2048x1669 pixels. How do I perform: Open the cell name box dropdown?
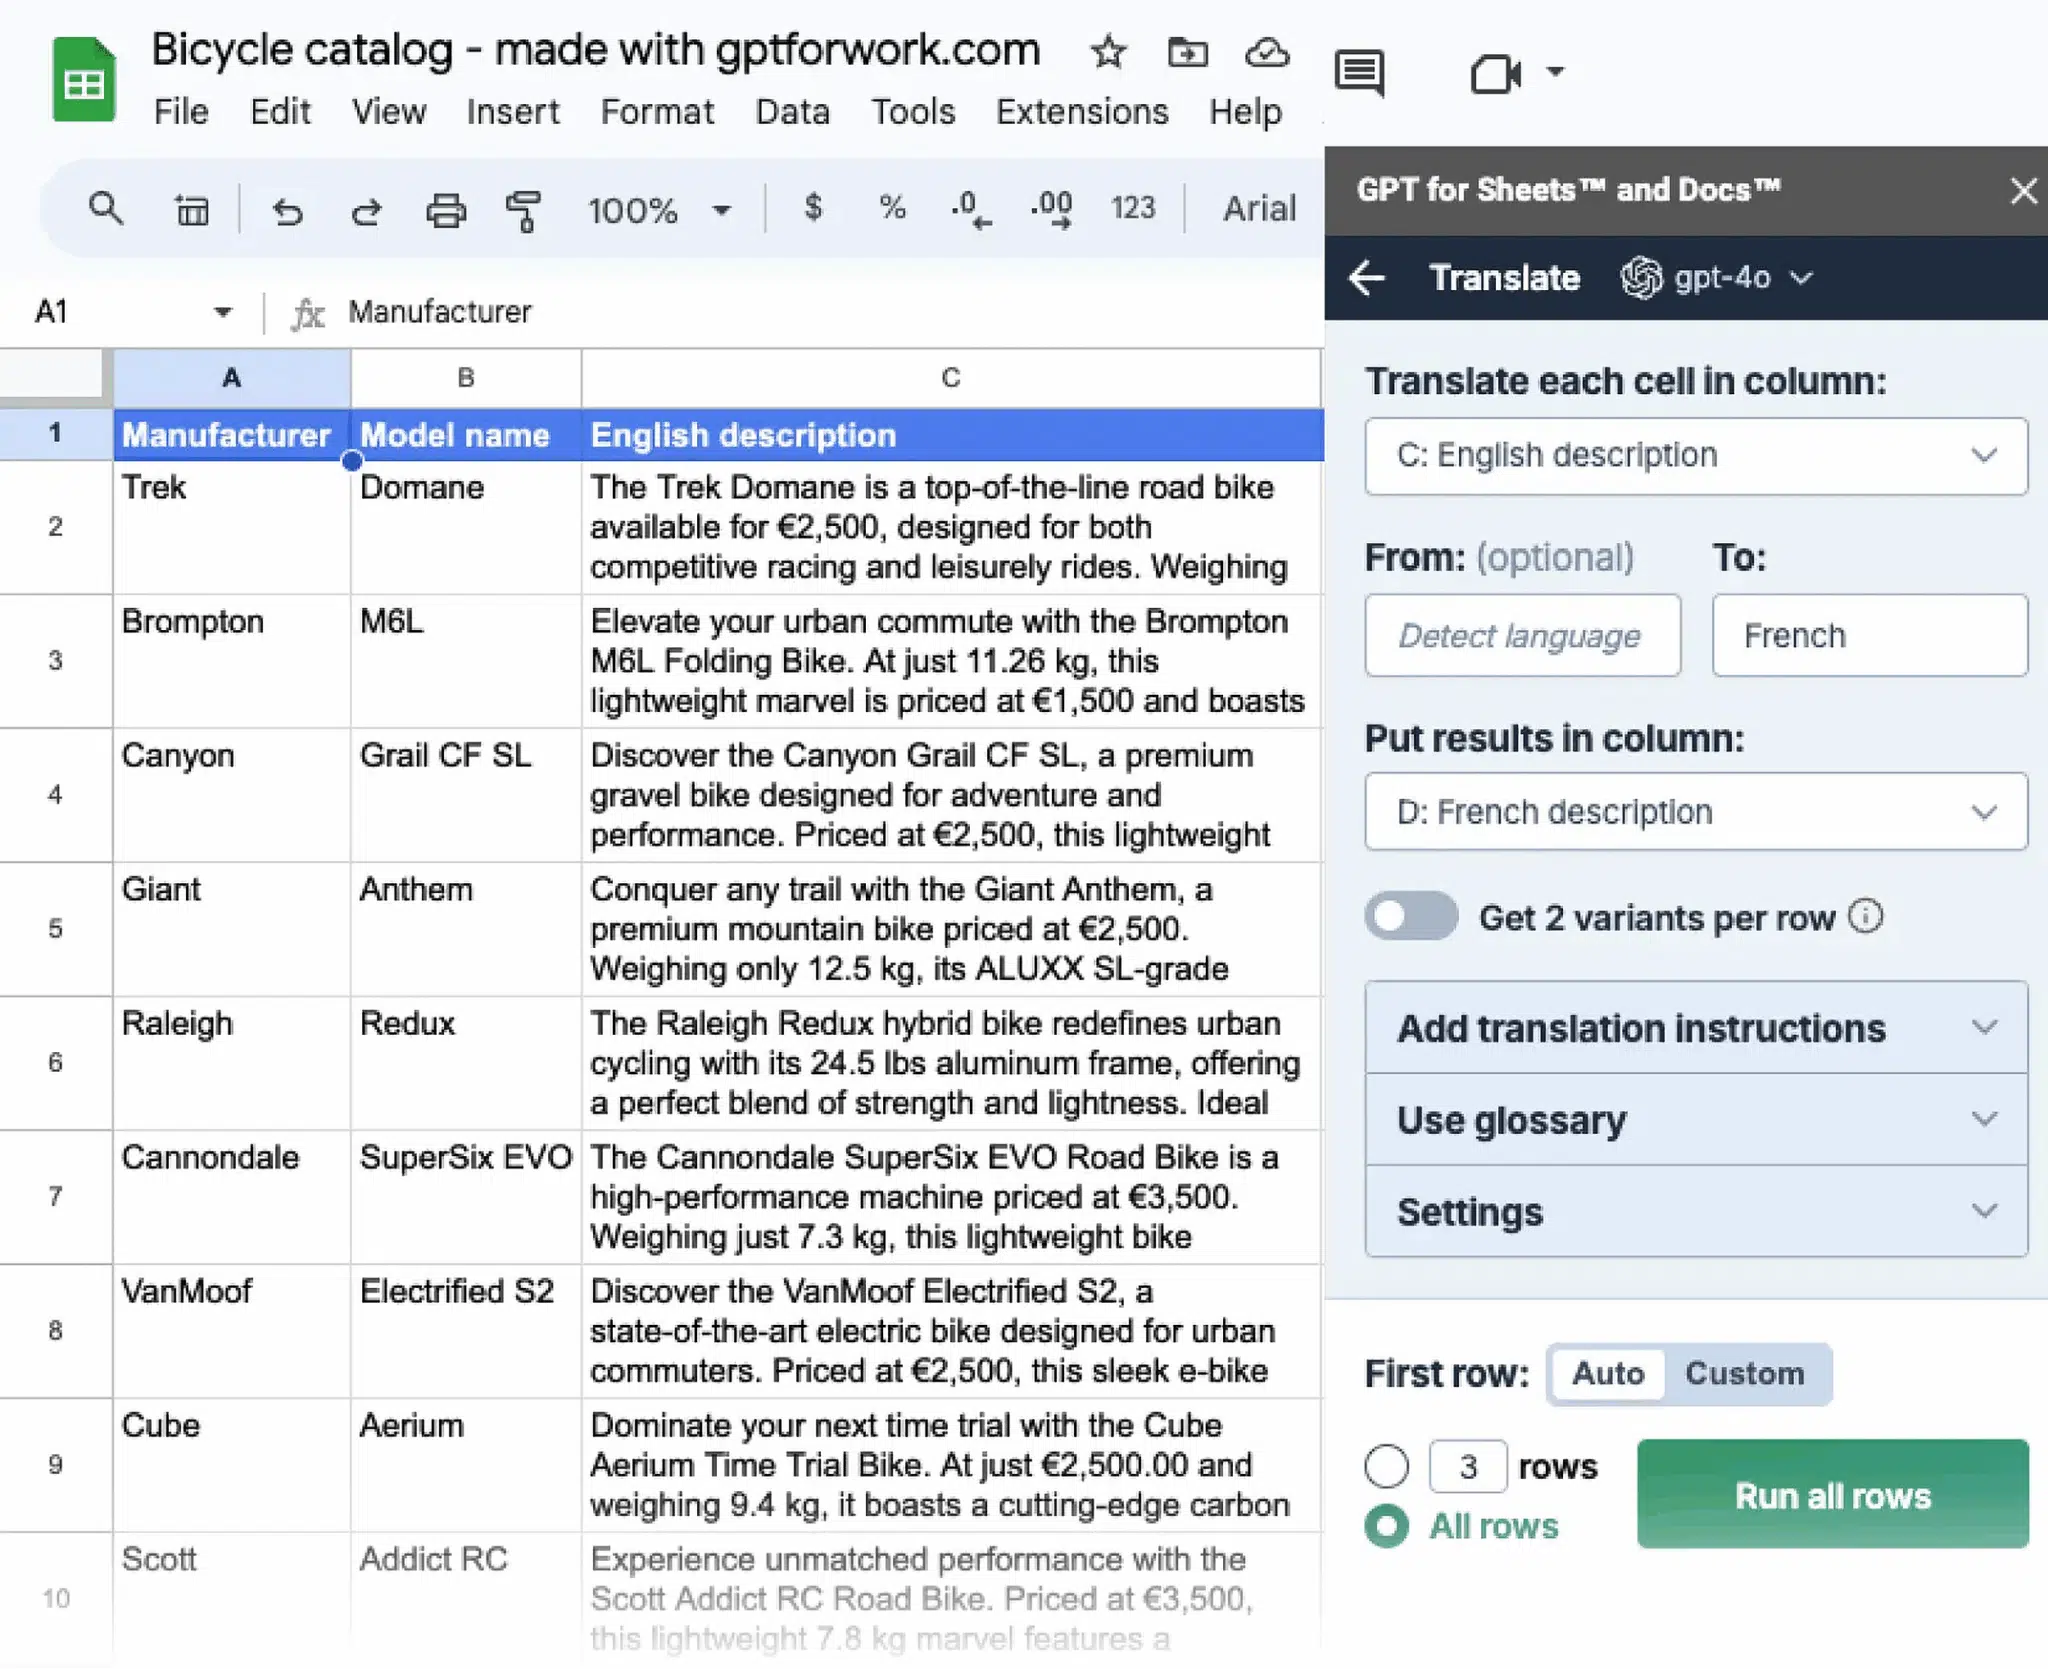[x=223, y=313]
